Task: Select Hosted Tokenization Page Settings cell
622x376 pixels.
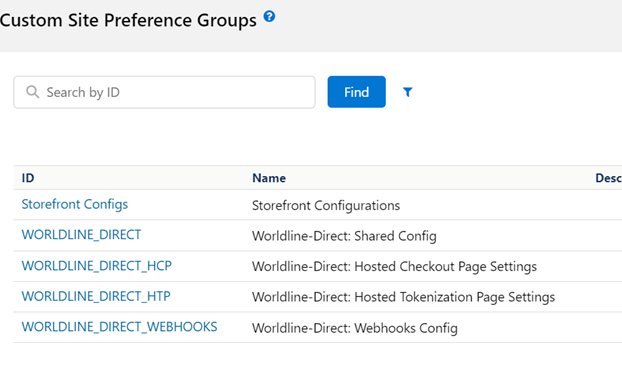Action: tap(403, 297)
